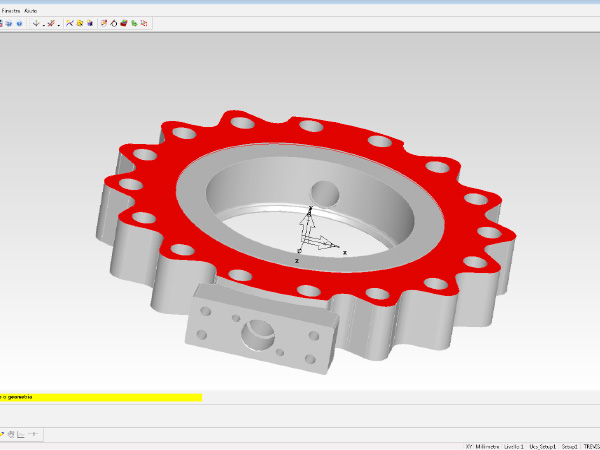Expand dropdown beside red-green crossed axes icon
Screen dimensions: 600x450
point(58,23)
